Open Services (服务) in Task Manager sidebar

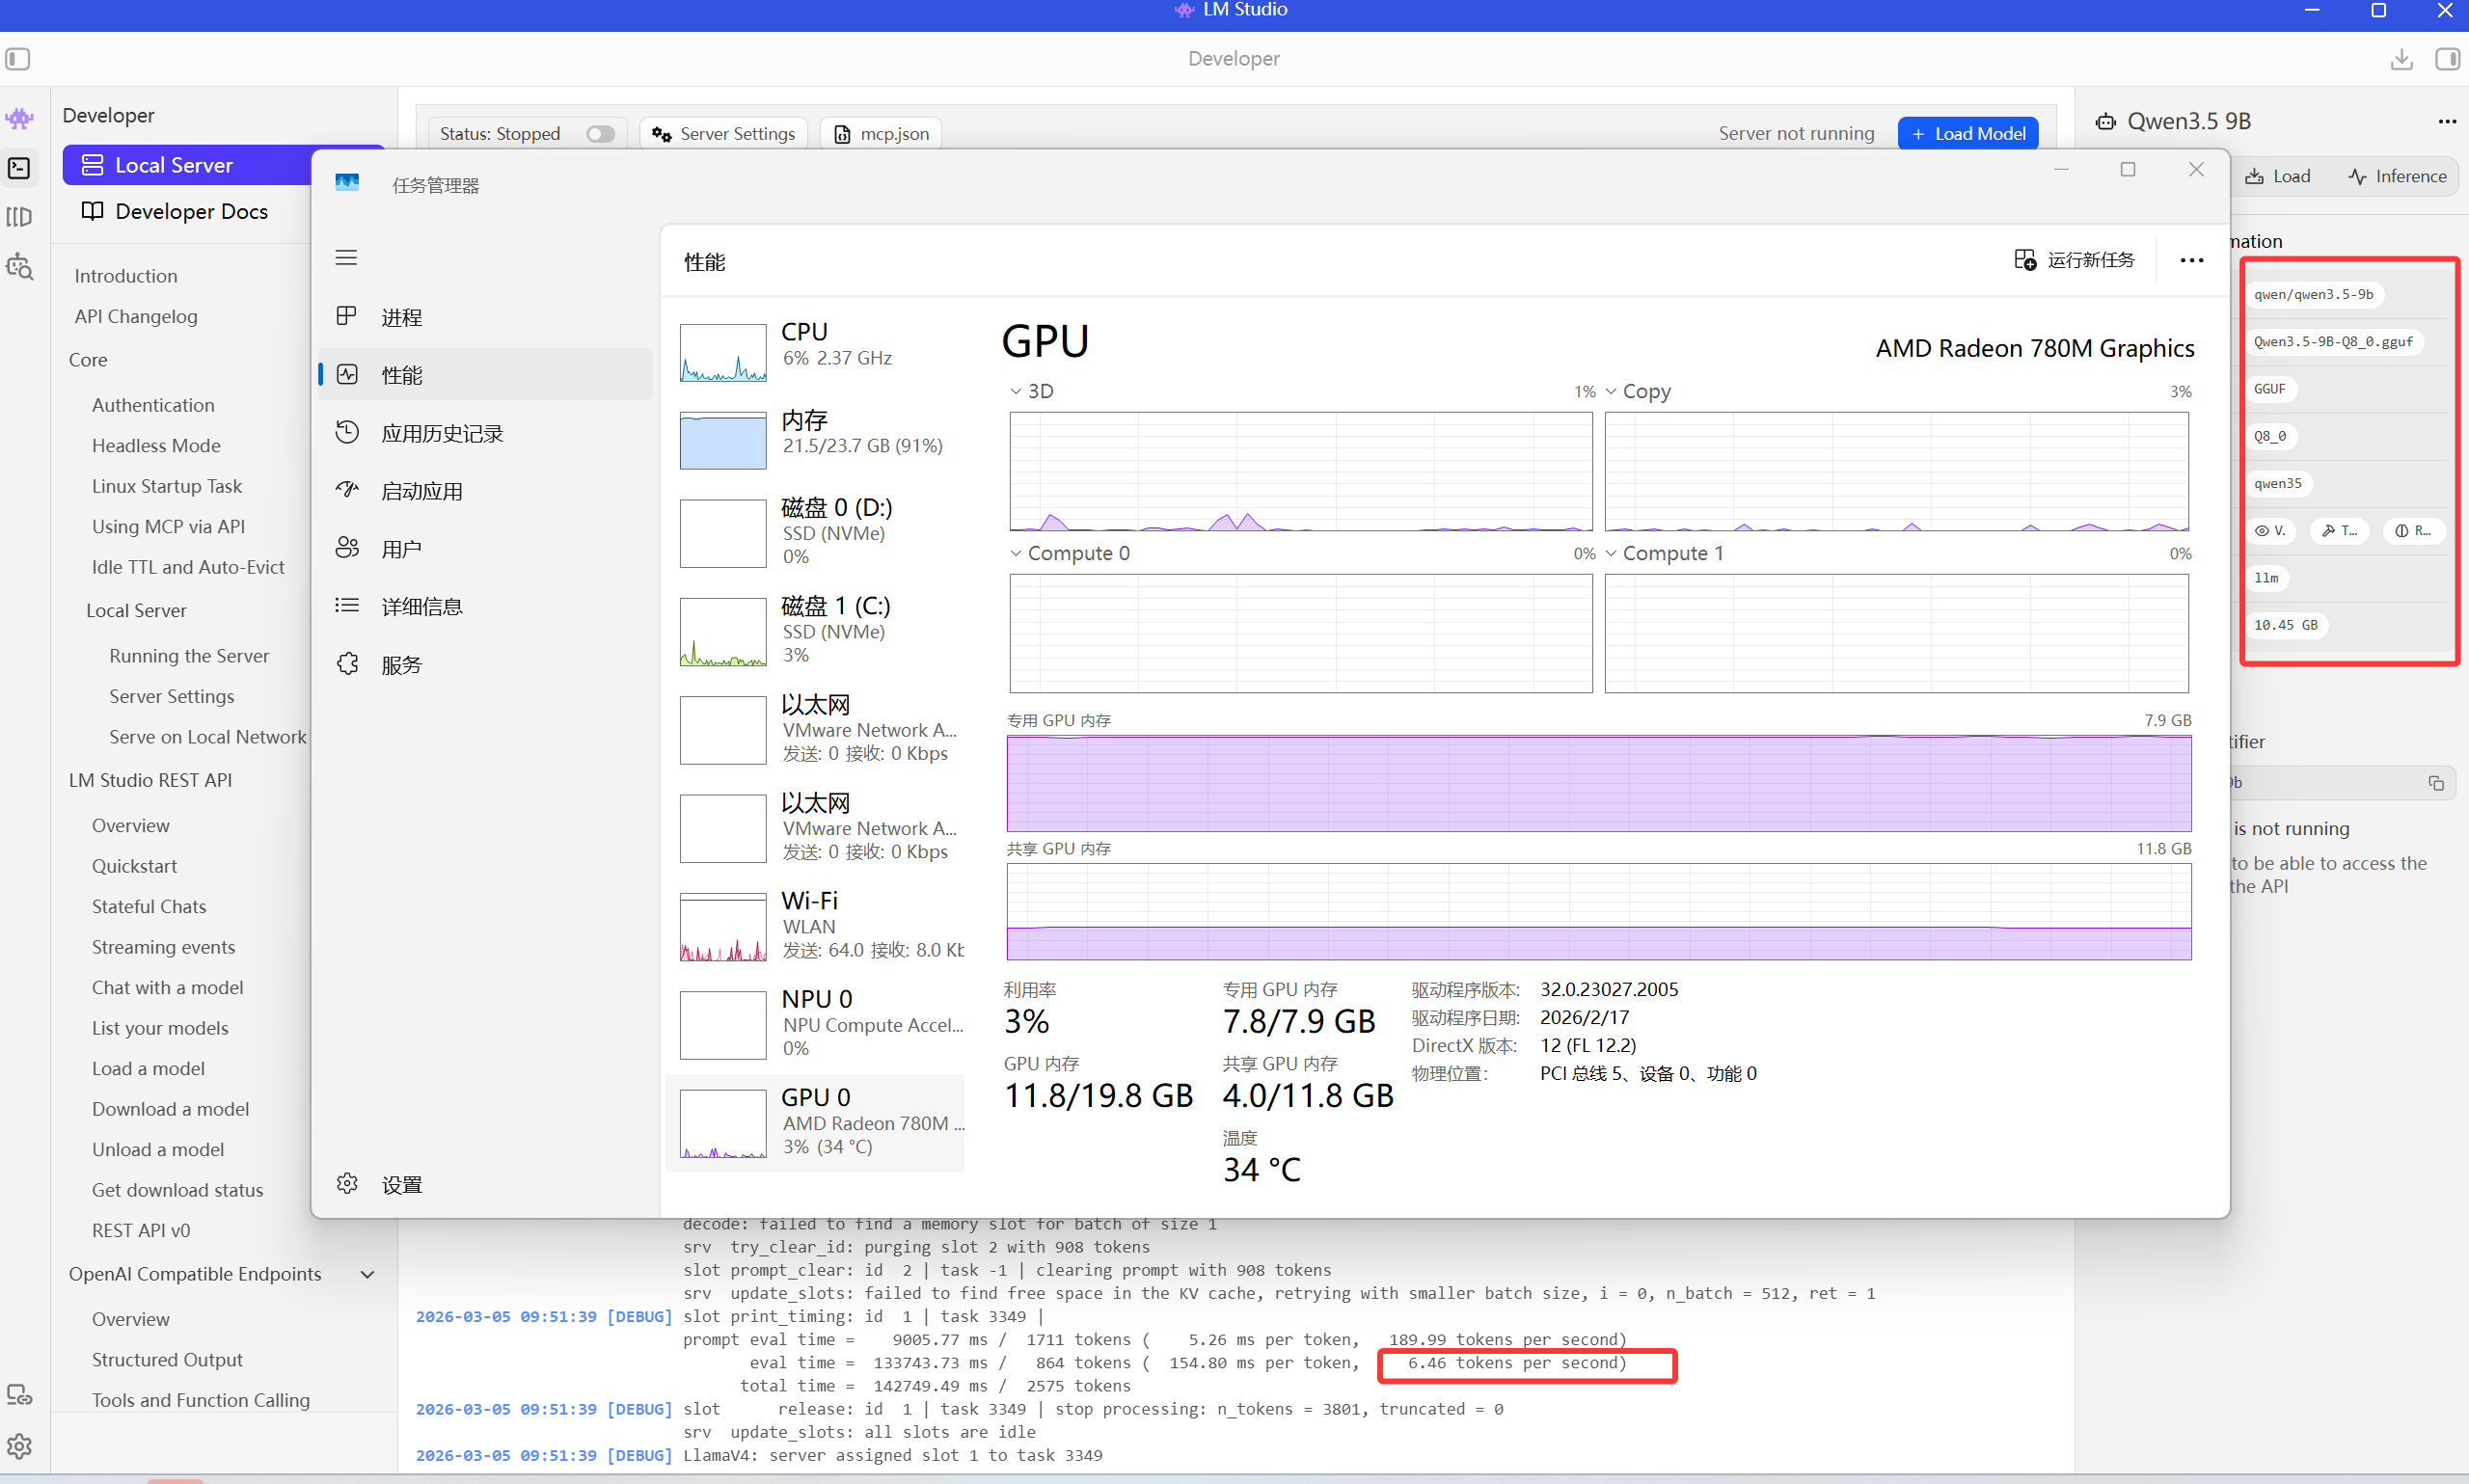pos(404,663)
